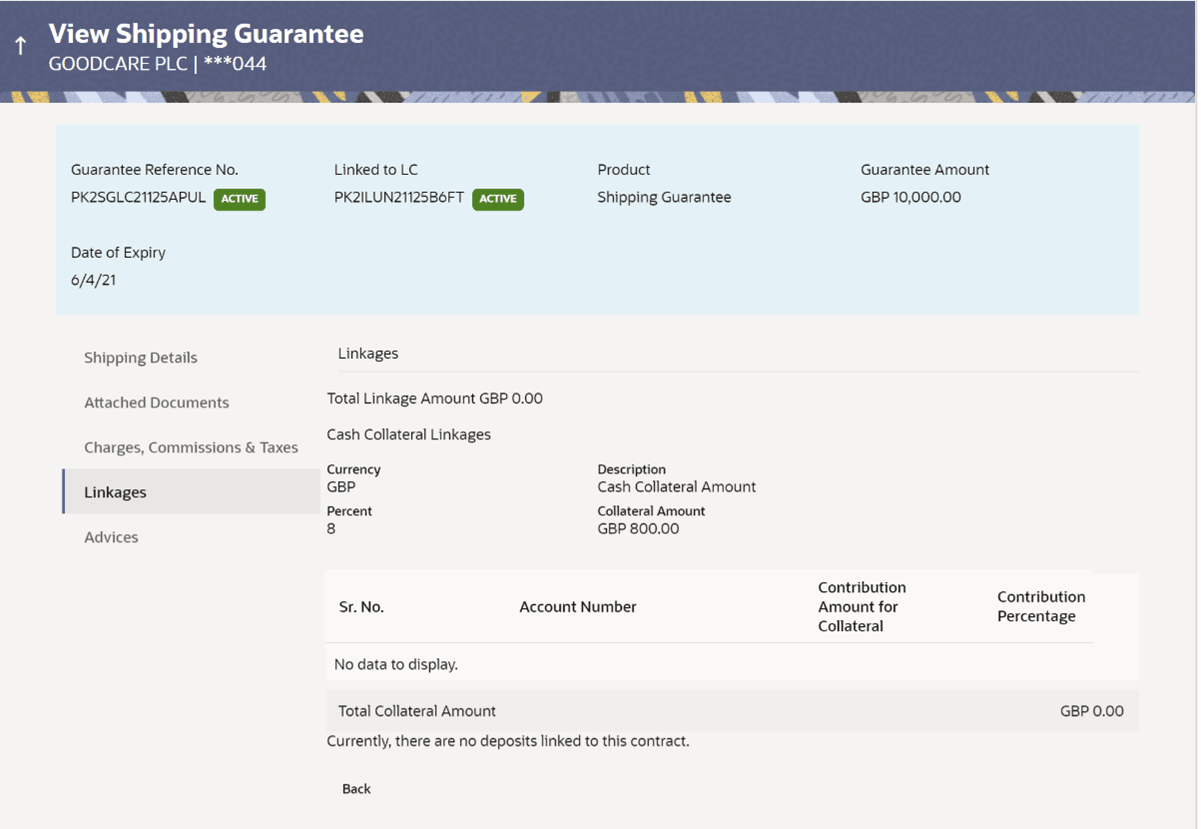Viewport: 1201px width, 829px height.
Task: Open the Attached Documents section
Action: 156,402
